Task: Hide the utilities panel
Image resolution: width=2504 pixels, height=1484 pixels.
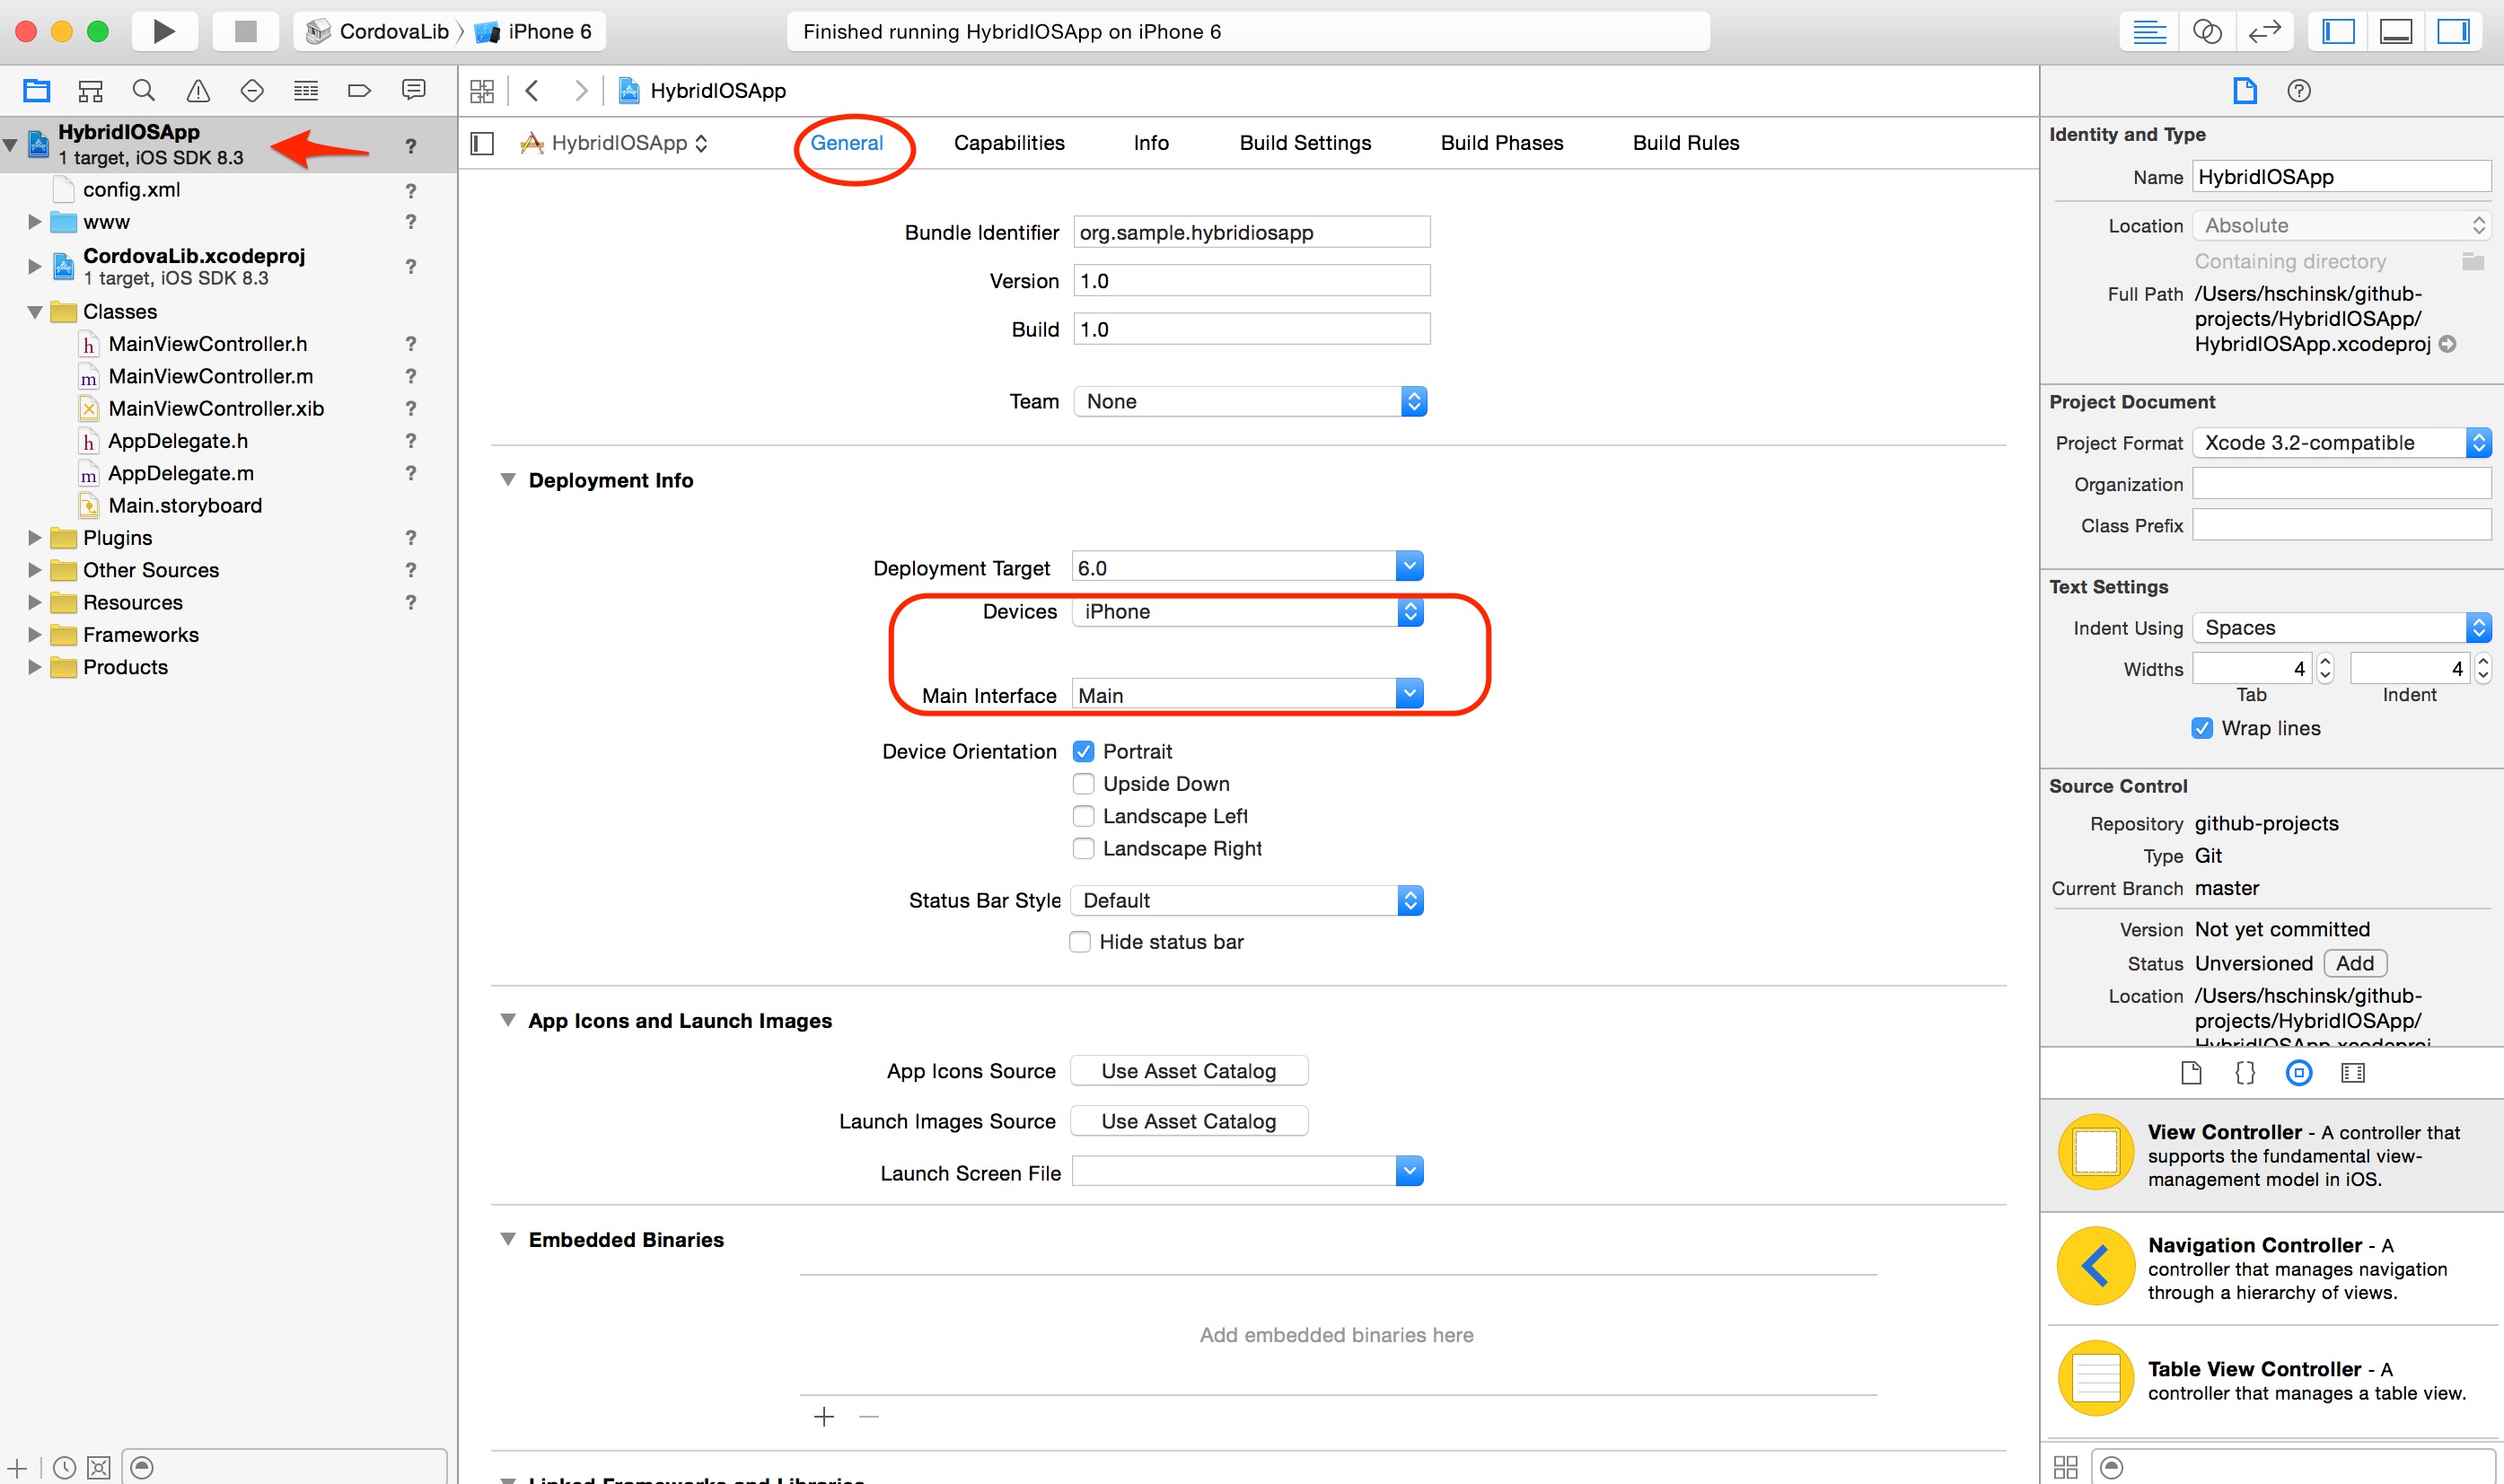Action: coord(2453,31)
